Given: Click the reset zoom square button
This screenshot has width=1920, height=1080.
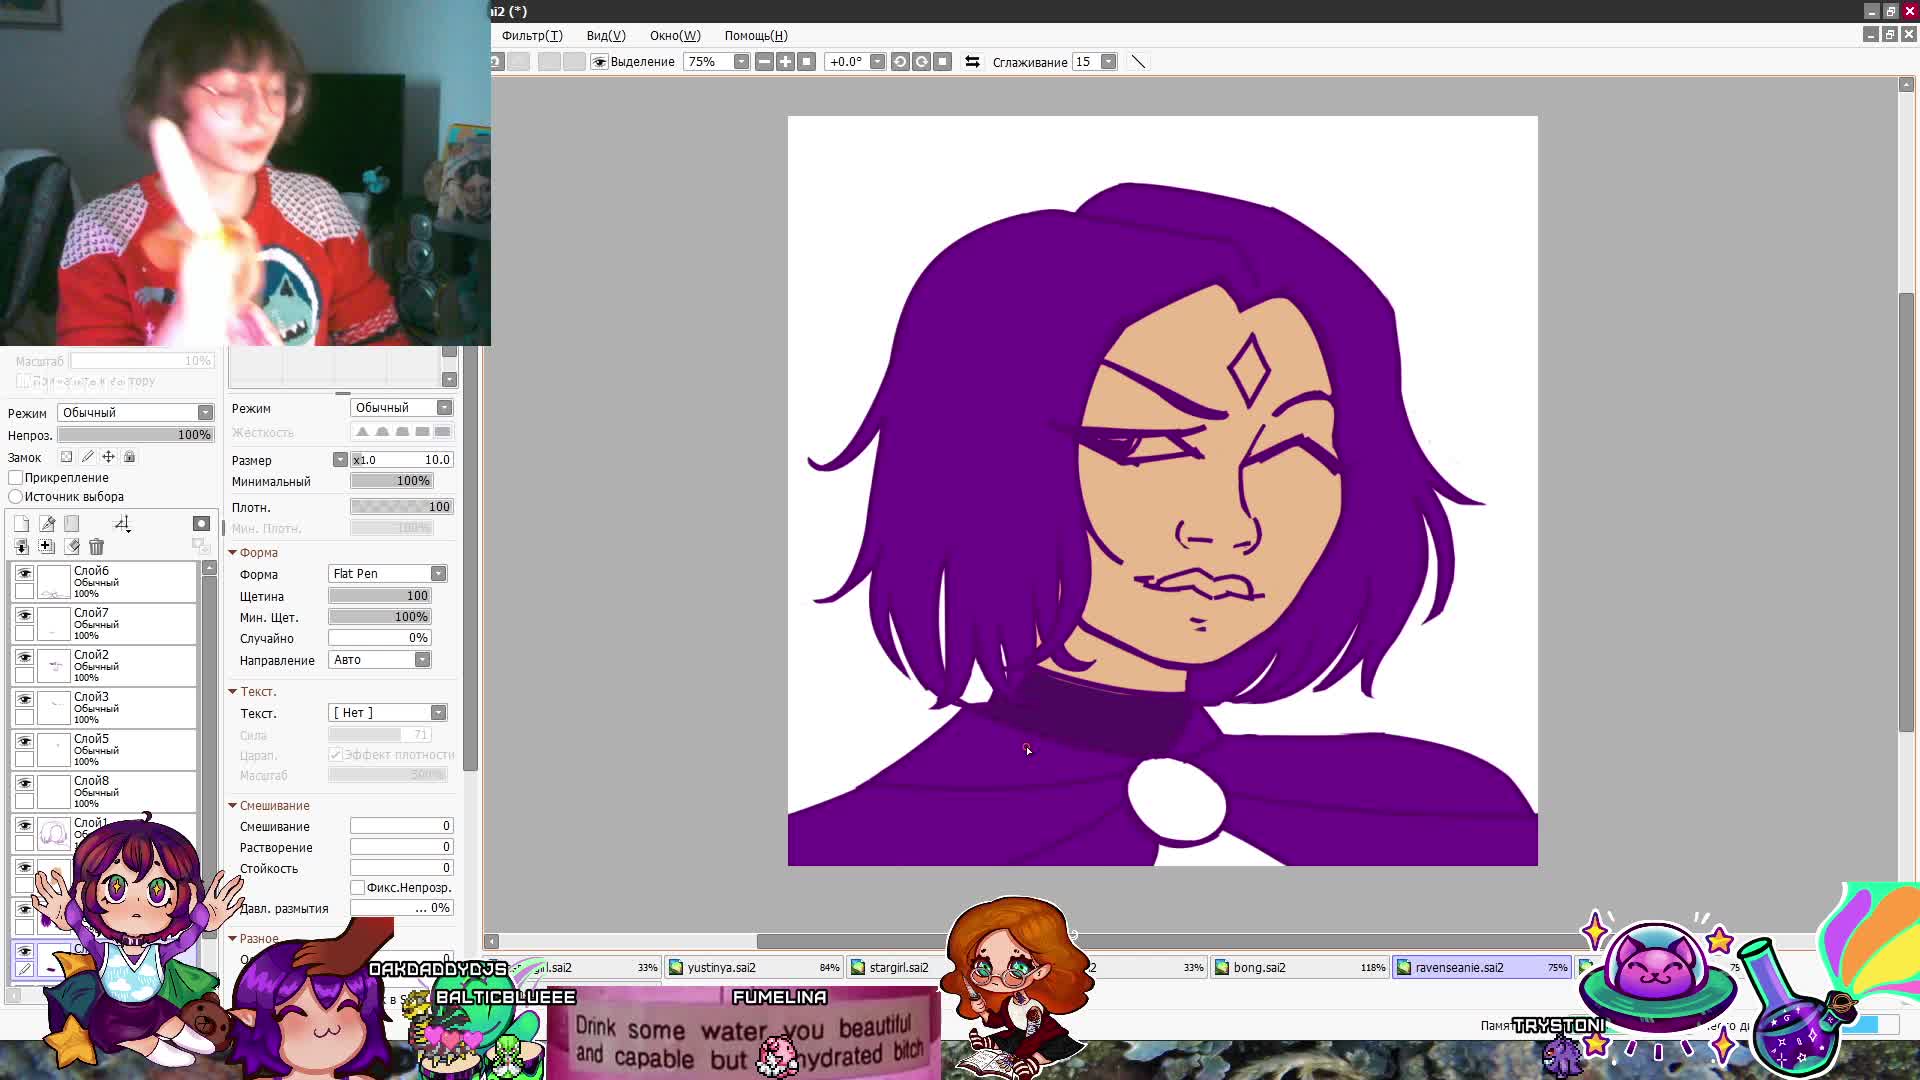Looking at the screenshot, I should (x=807, y=62).
